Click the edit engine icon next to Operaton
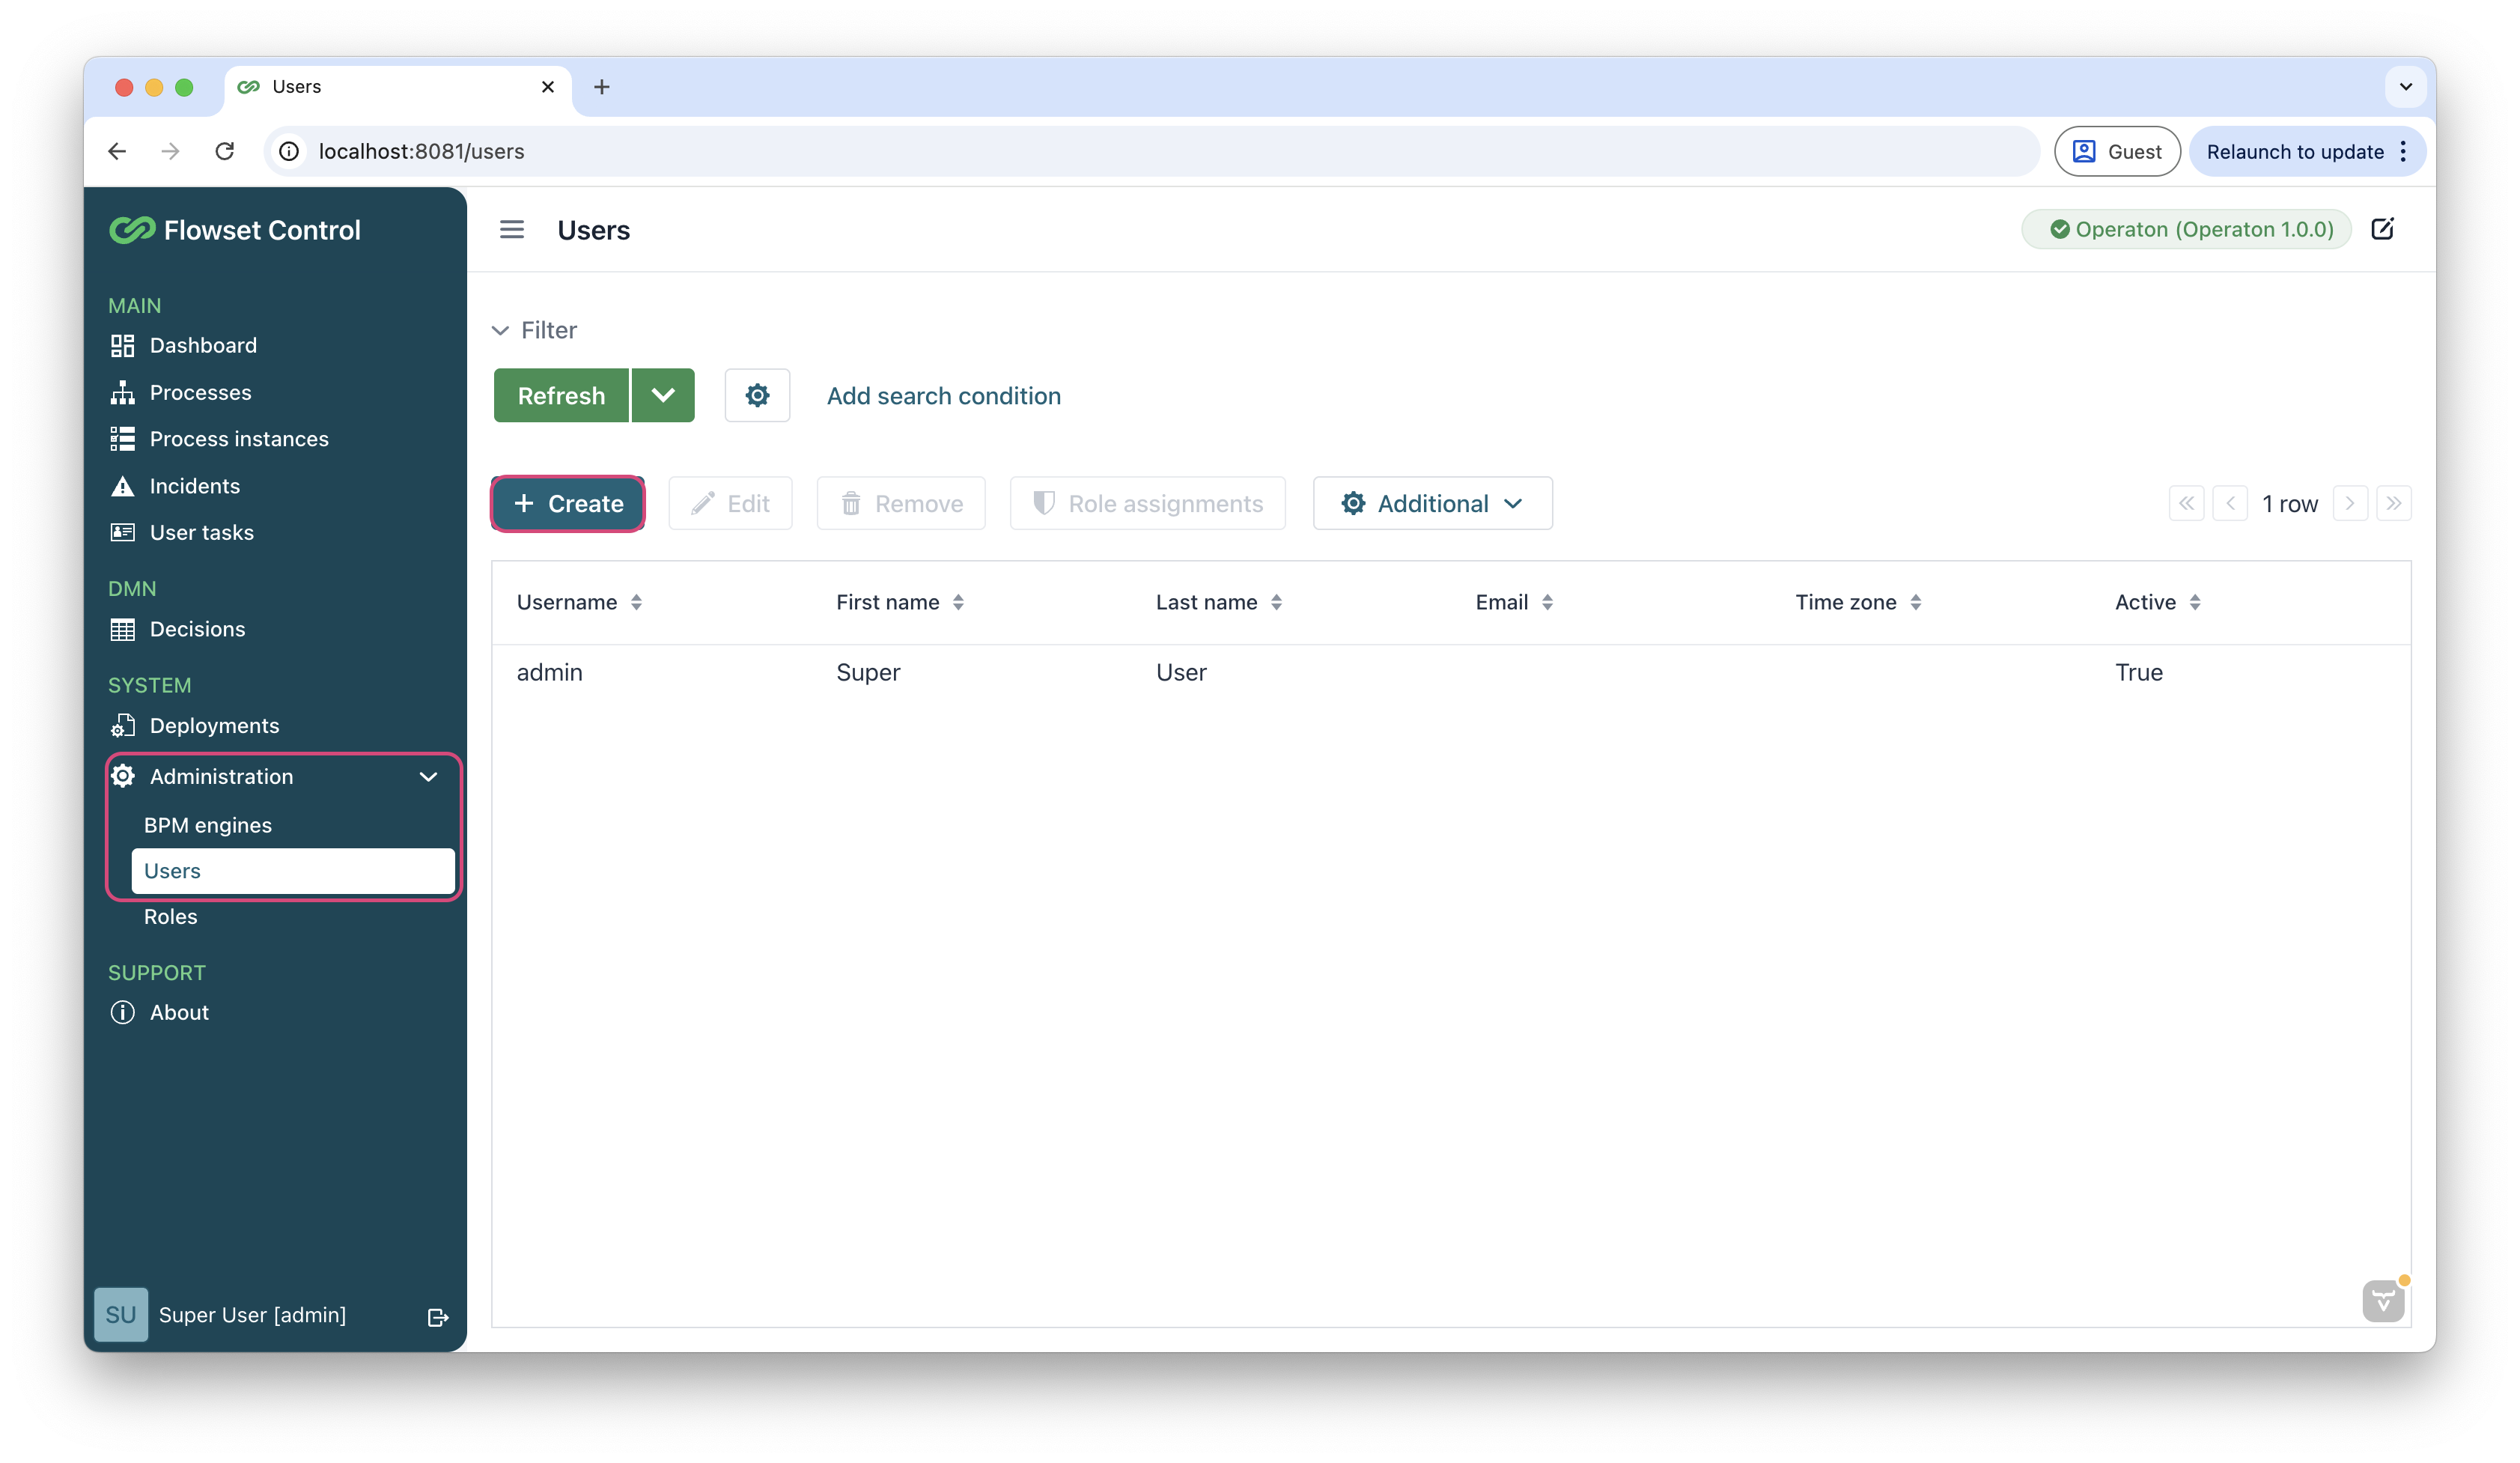2520x1463 pixels. coord(2382,229)
